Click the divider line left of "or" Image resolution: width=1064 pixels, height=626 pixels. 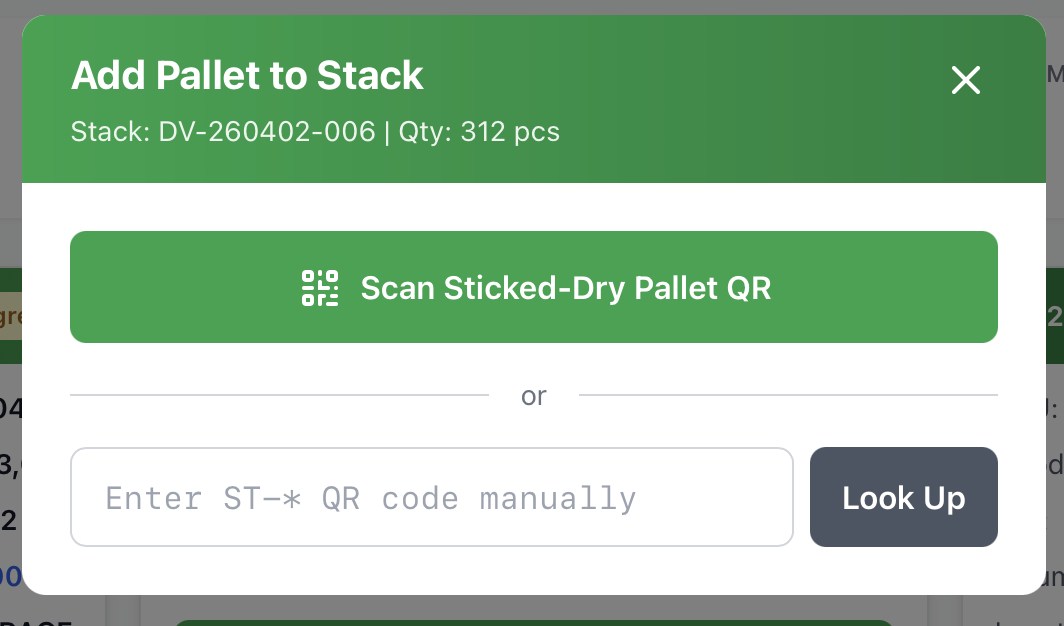[279, 395]
